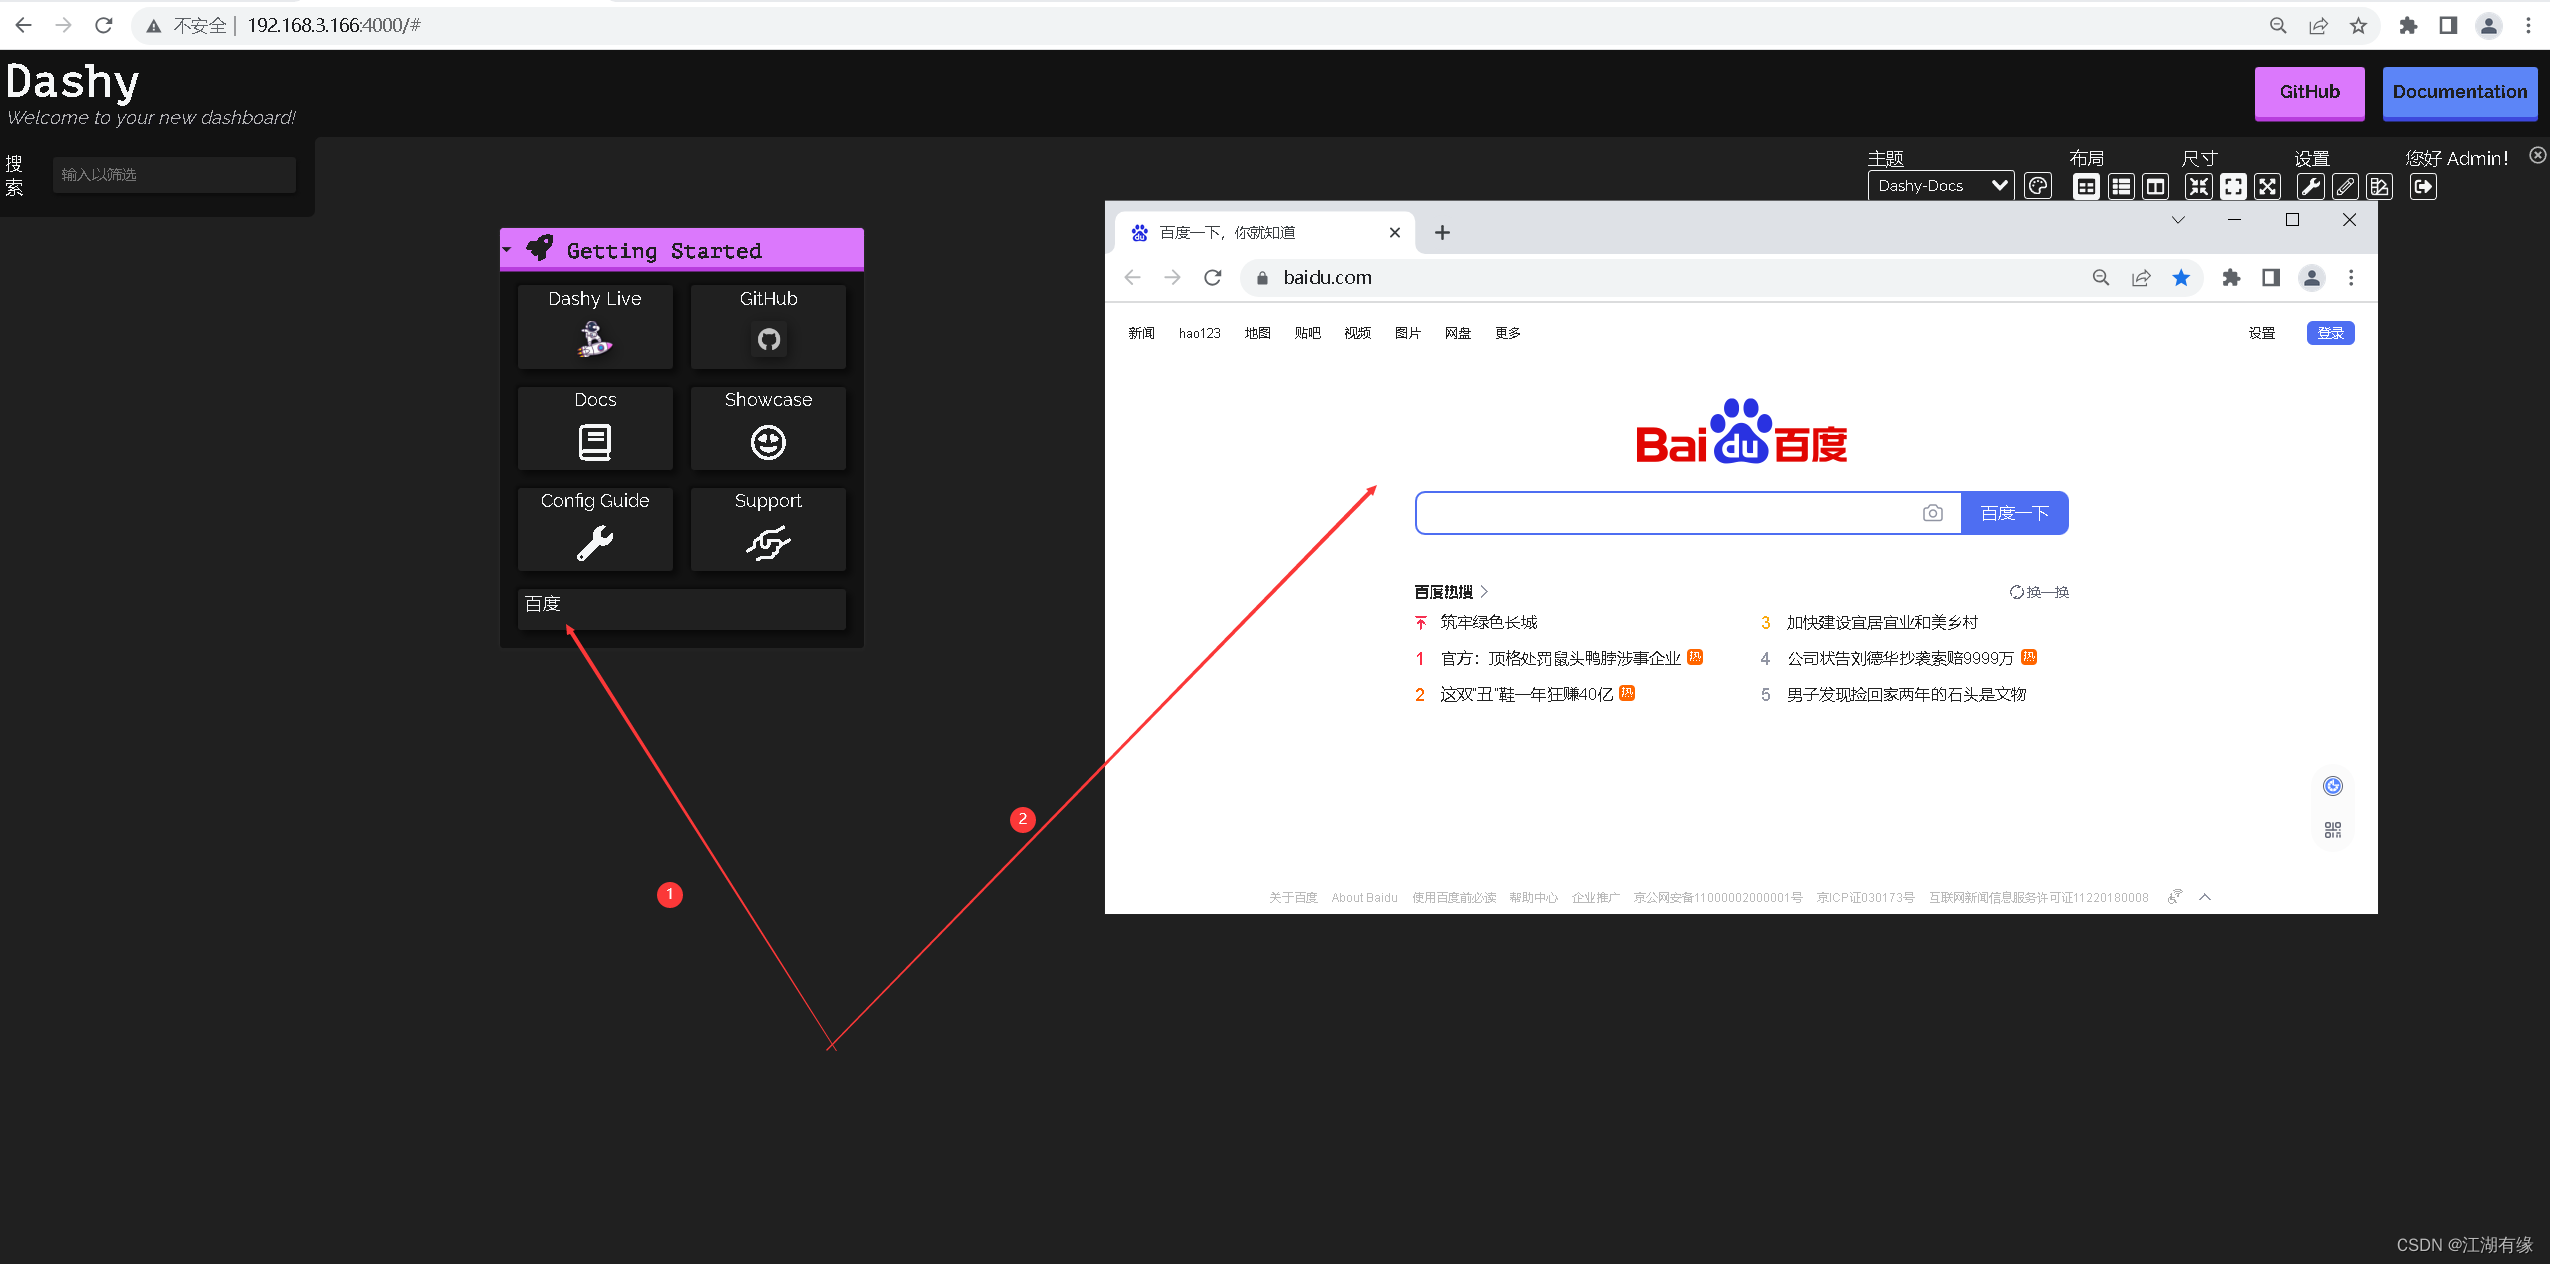
Task: Click the Docs document icon
Action: pyautogui.click(x=595, y=439)
